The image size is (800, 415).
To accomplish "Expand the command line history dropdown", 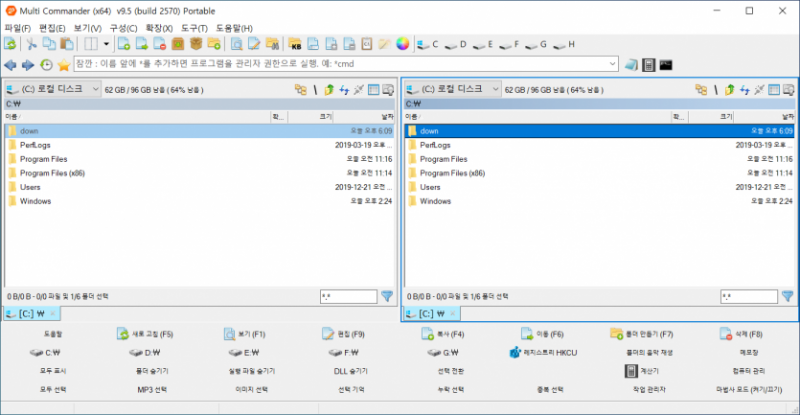I will pyautogui.click(x=612, y=64).
